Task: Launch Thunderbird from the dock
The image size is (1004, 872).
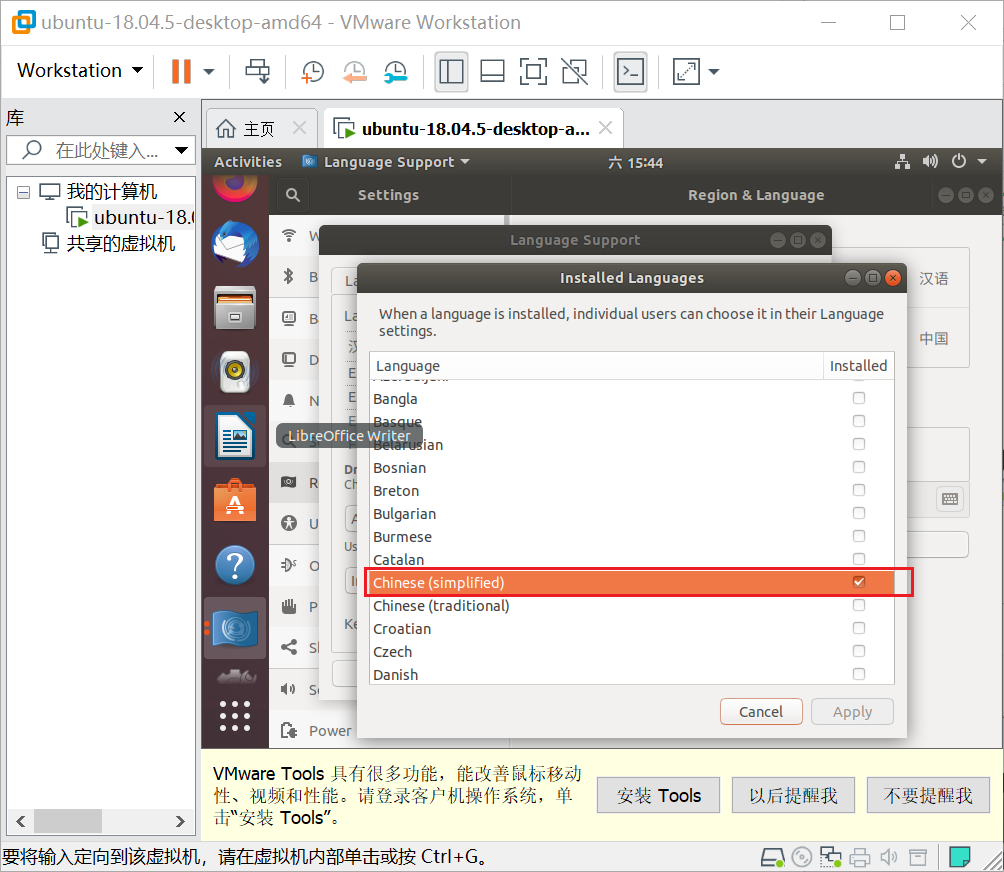Action: coord(235,244)
